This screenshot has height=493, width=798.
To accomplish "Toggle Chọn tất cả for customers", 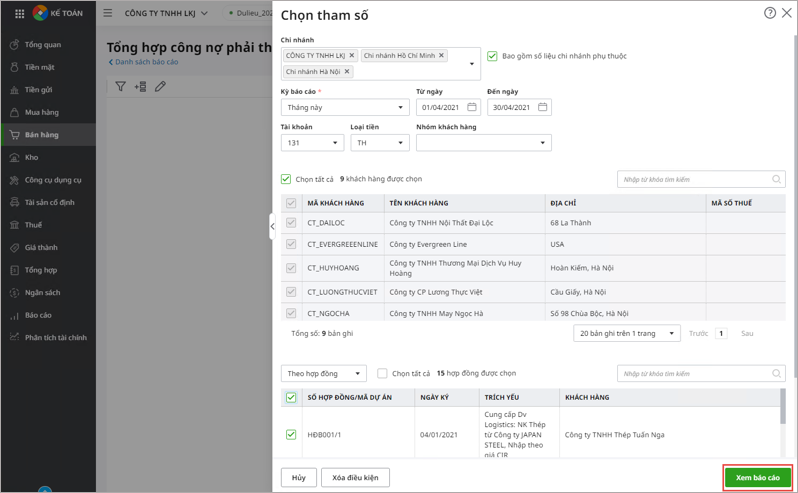I will (286, 179).
